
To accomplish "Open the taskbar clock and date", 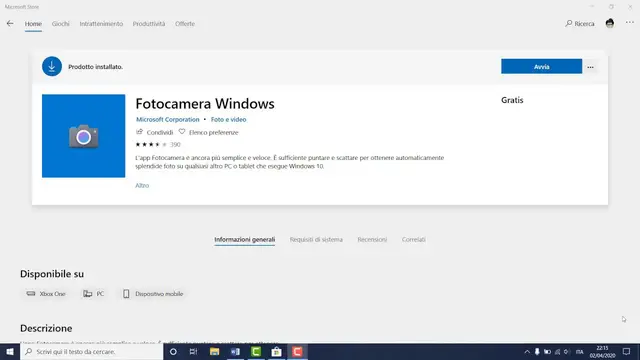I will (602, 352).
